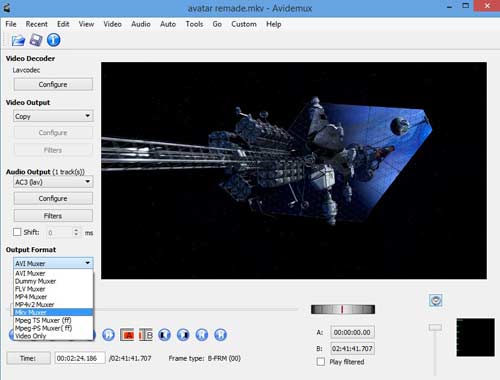Select Mpeg-PS Muxer (ff) option
Viewport: 500px width, 380px height.
(53, 328)
